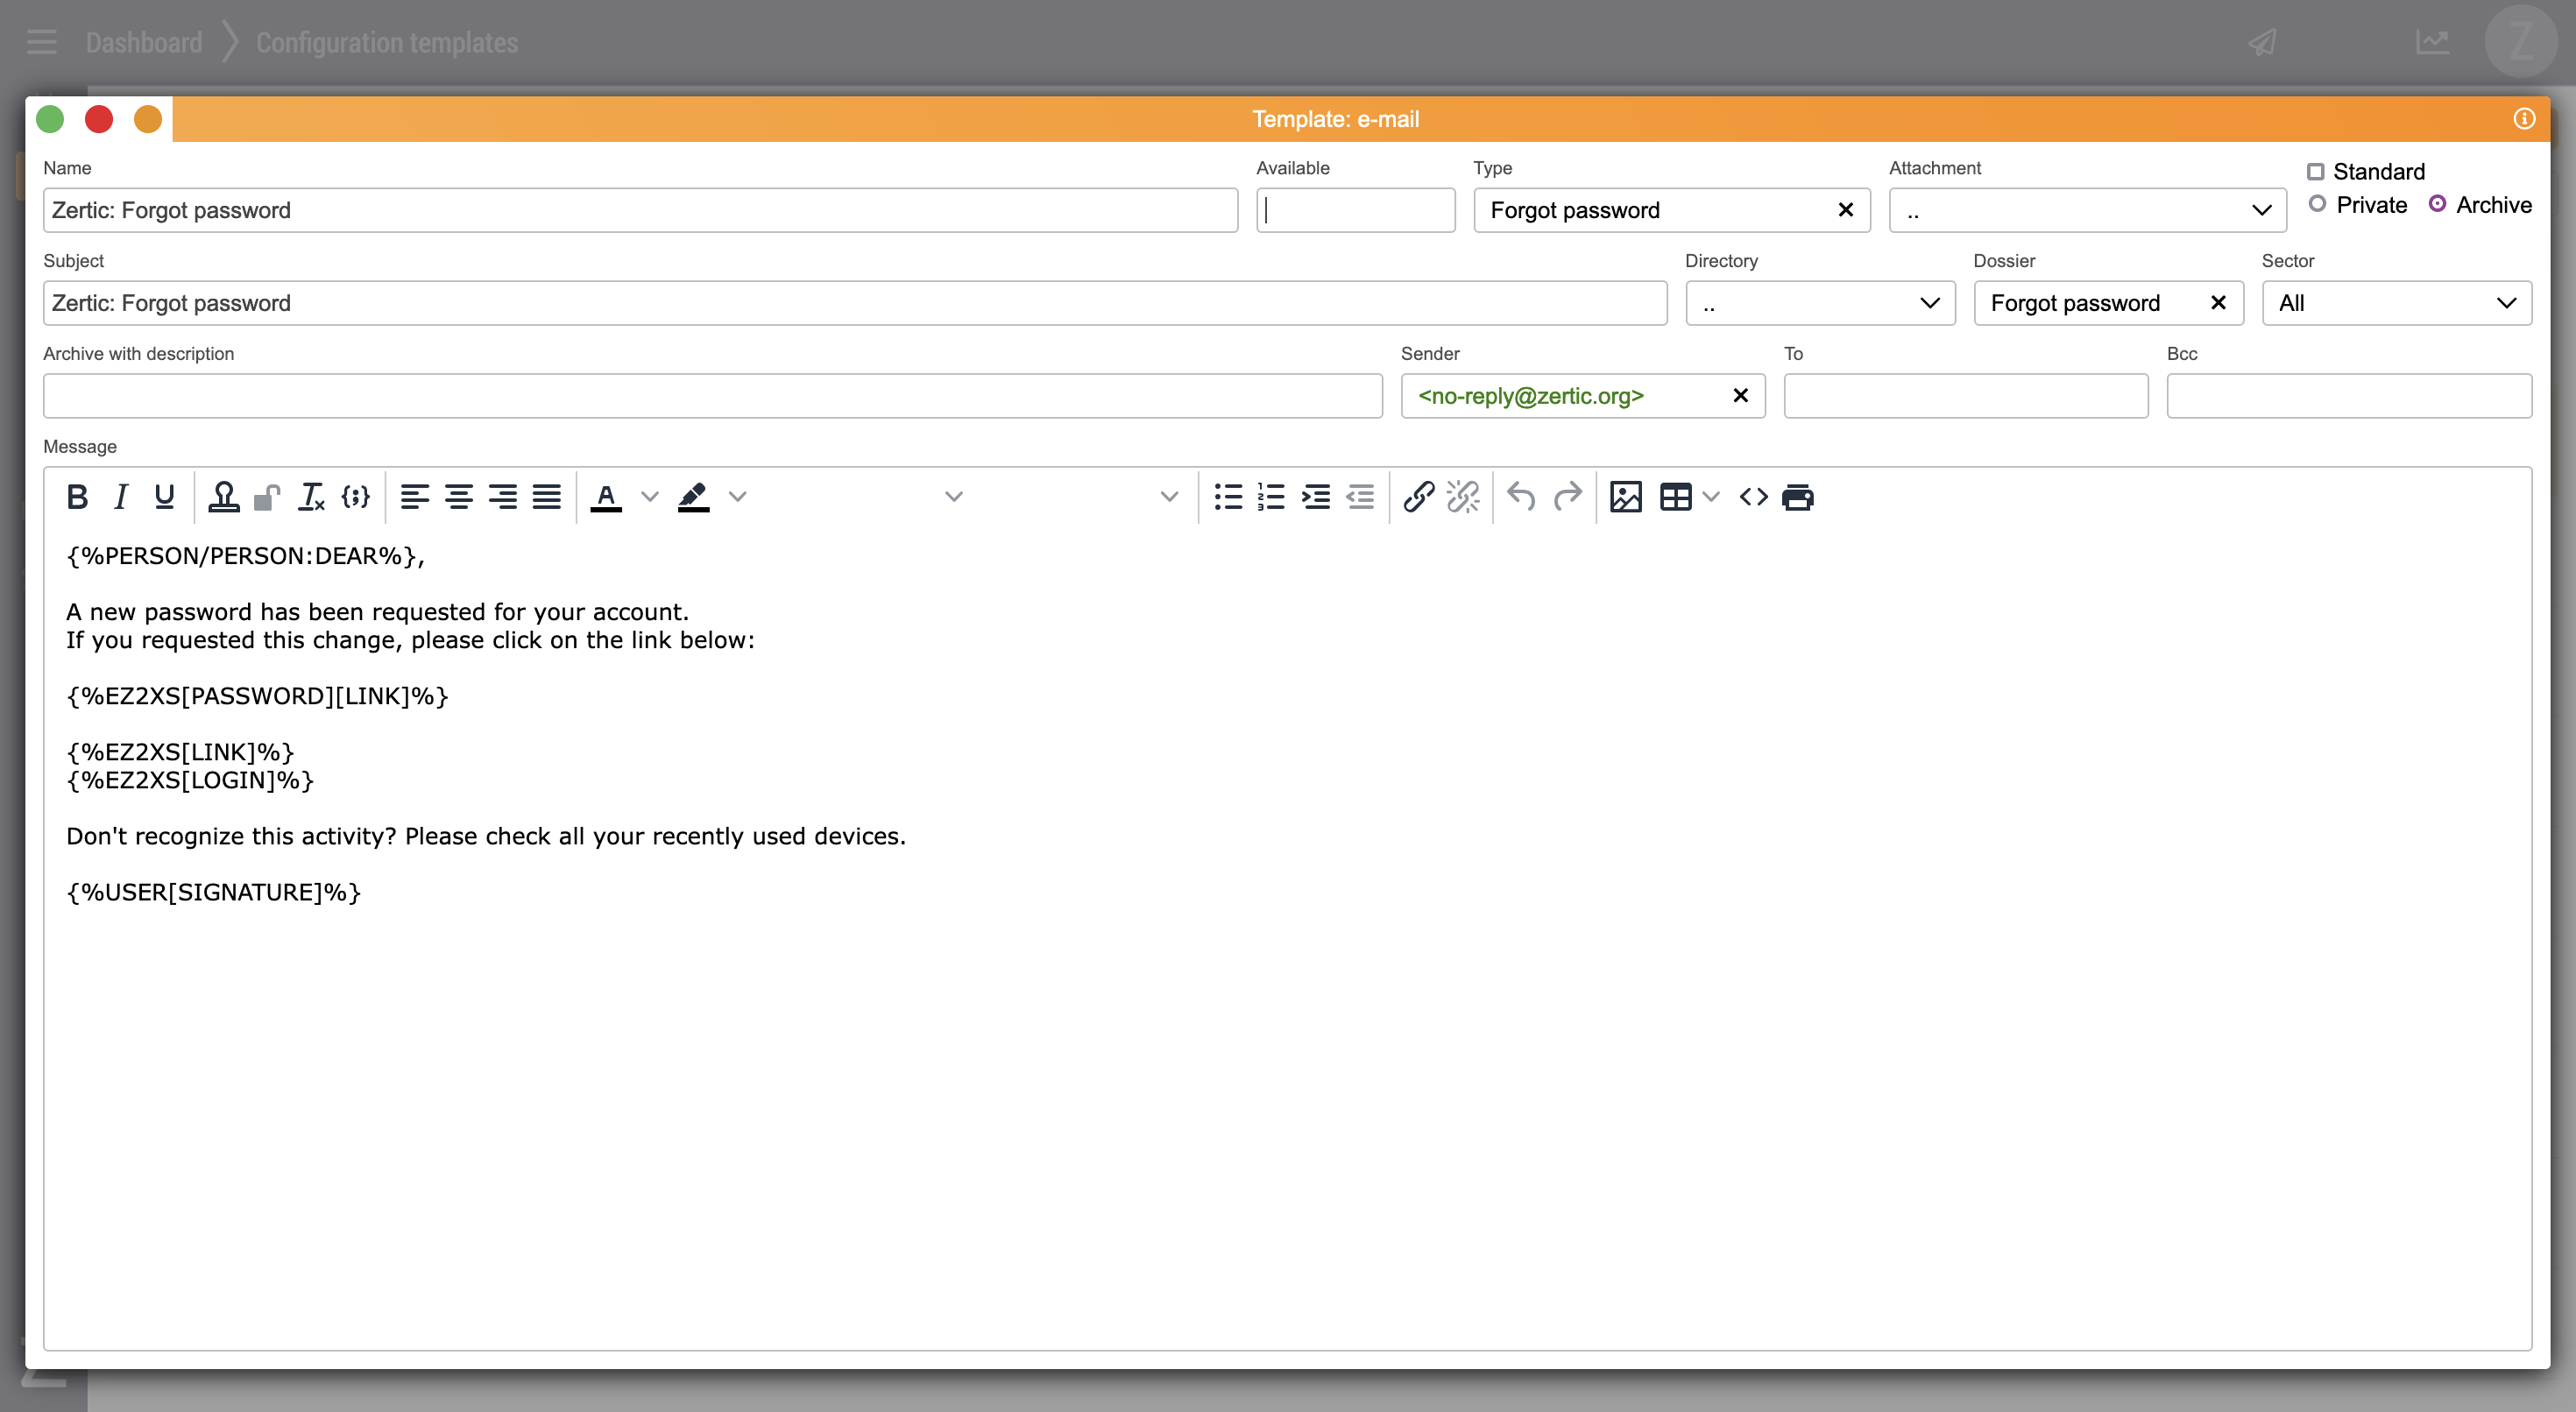This screenshot has width=2576, height=1412.
Task: Select the Private radio option
Action: click(2317, 204)
